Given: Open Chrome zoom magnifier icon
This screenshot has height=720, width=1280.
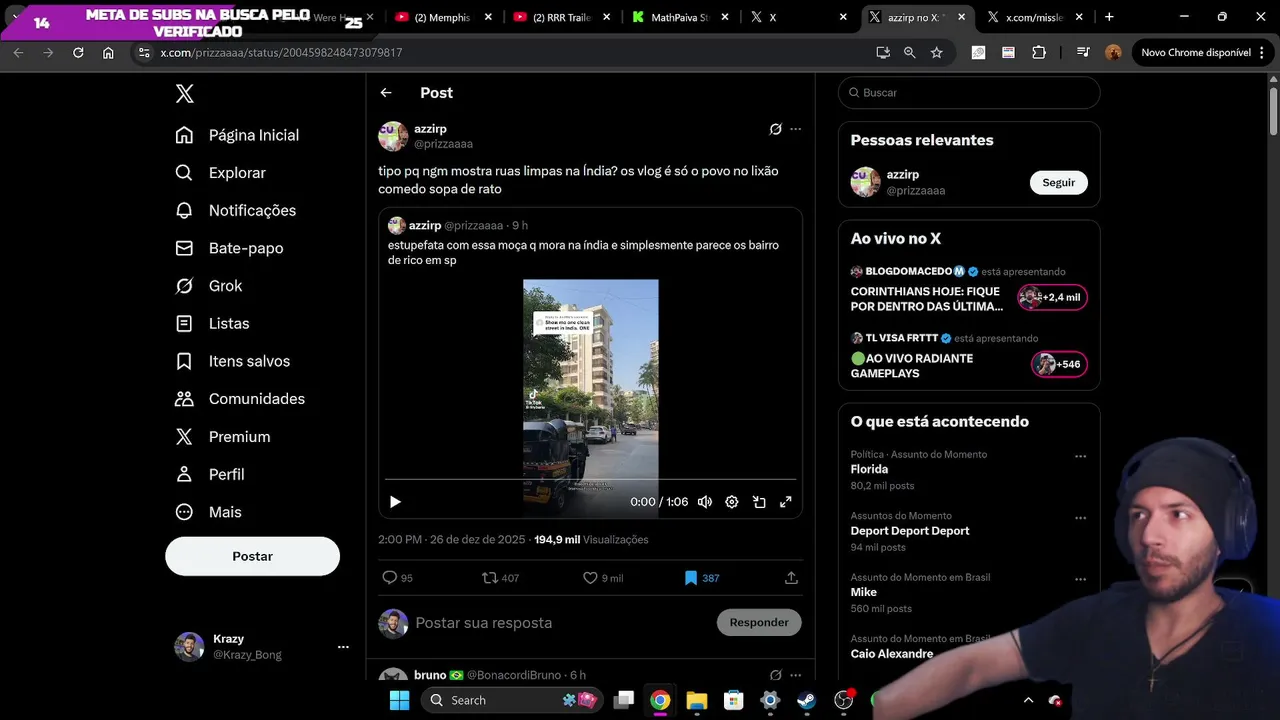Looking at the screenshot, I should point(909,52).
